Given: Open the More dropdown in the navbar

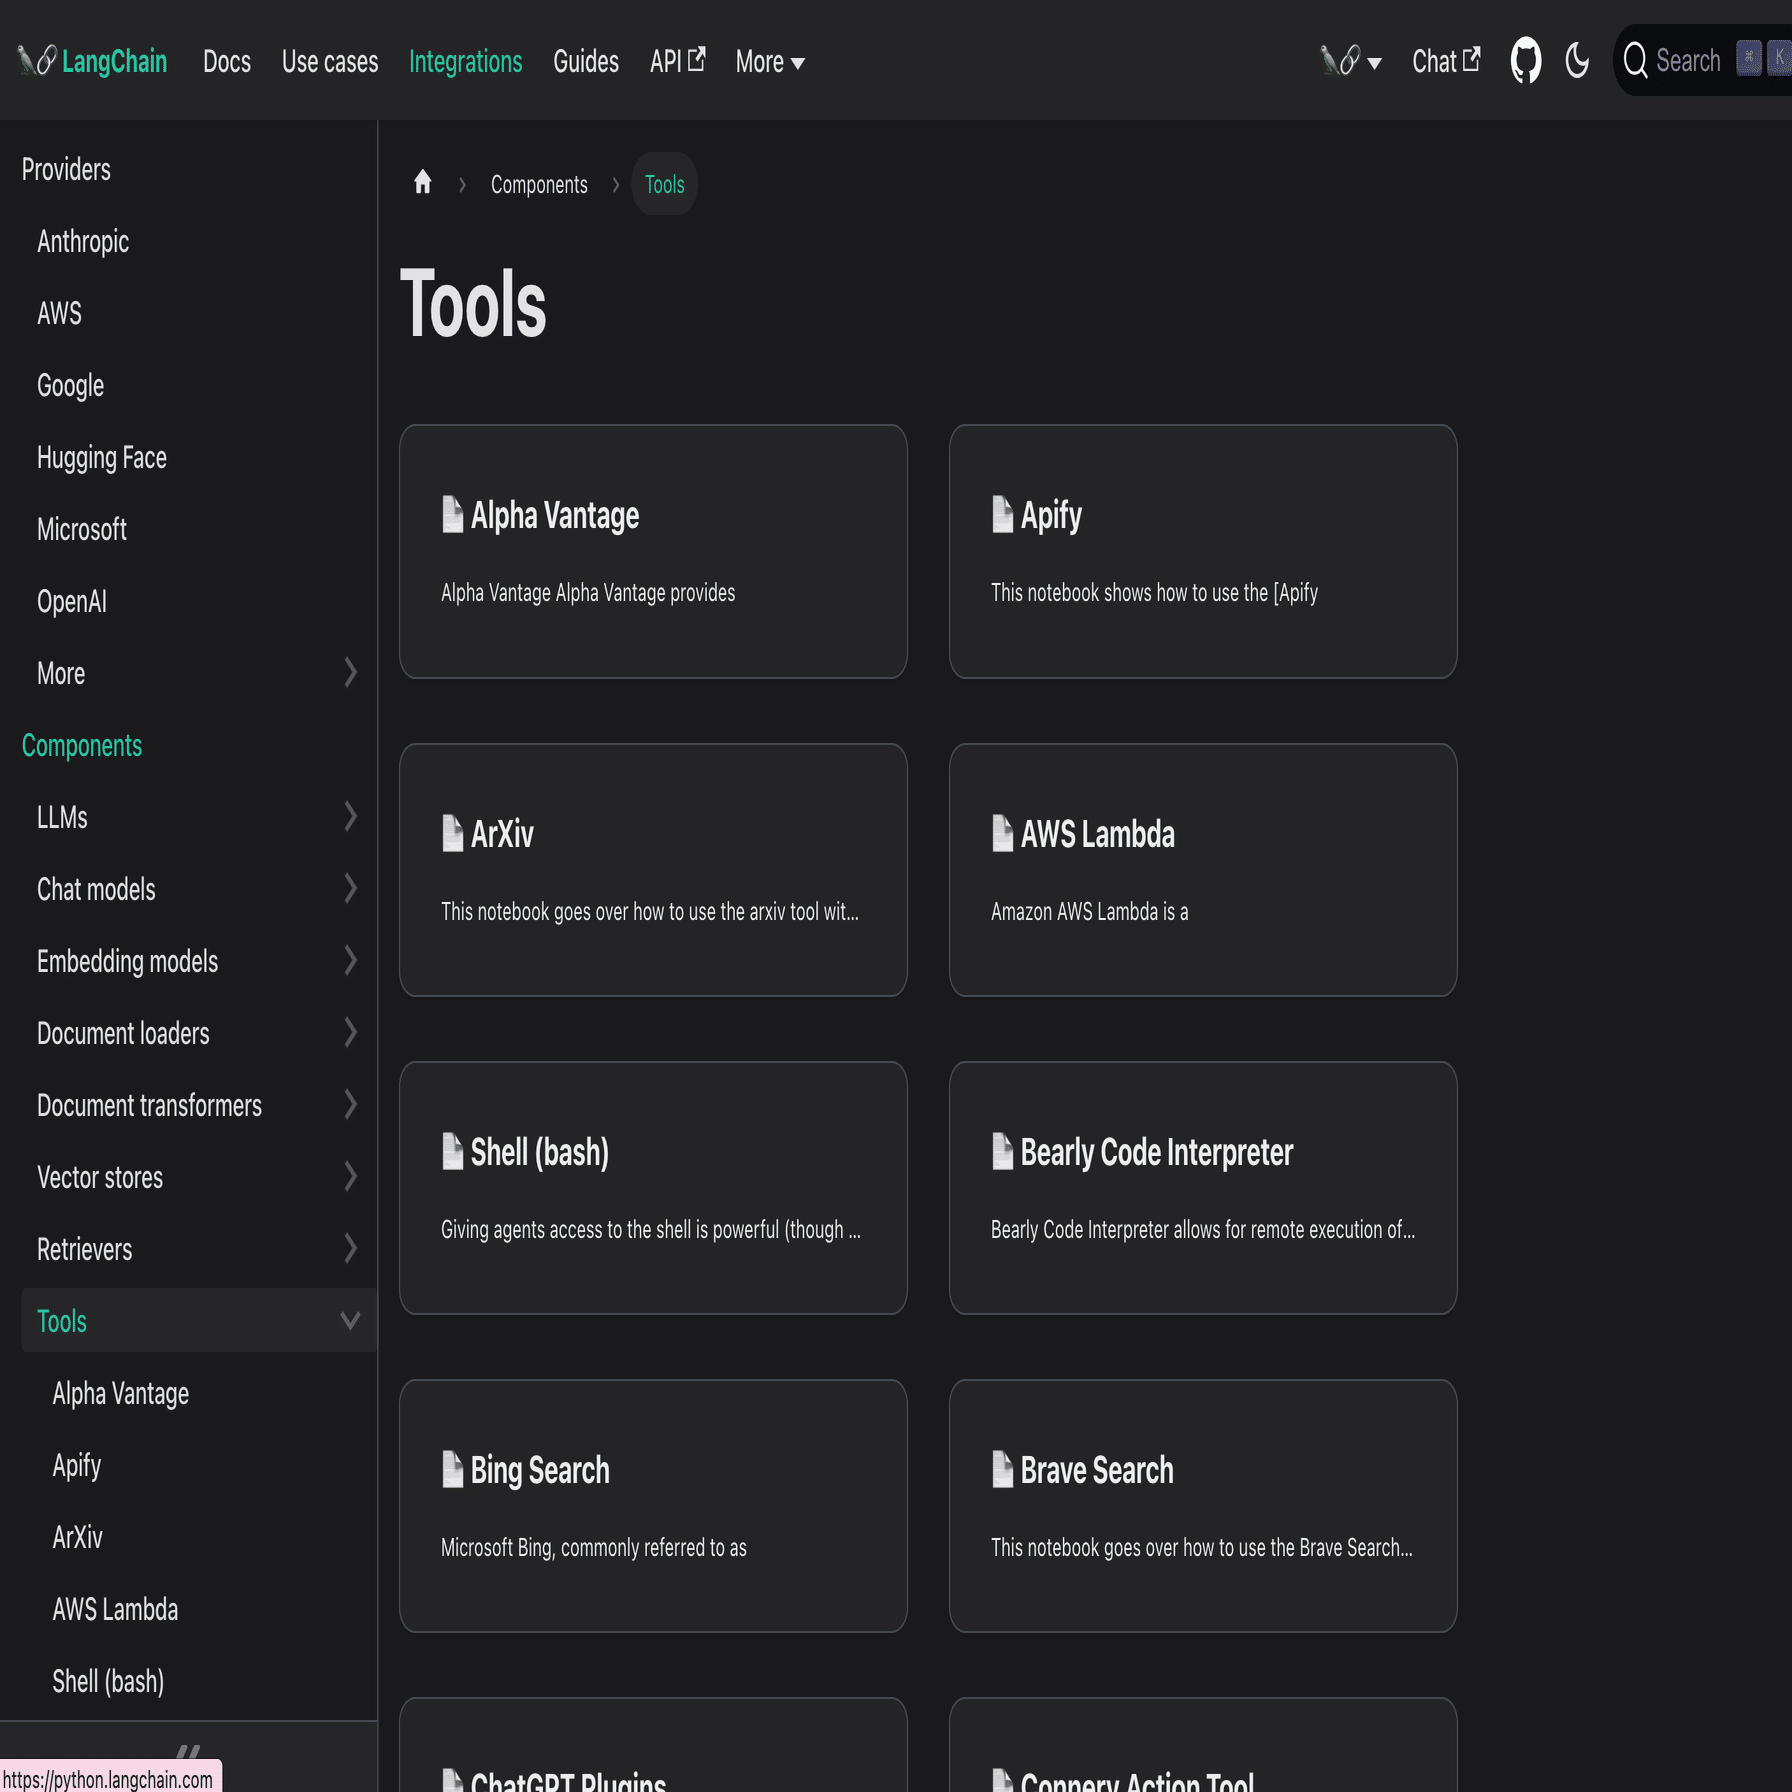Looking at the screenshot, I should tap(770, 62).
